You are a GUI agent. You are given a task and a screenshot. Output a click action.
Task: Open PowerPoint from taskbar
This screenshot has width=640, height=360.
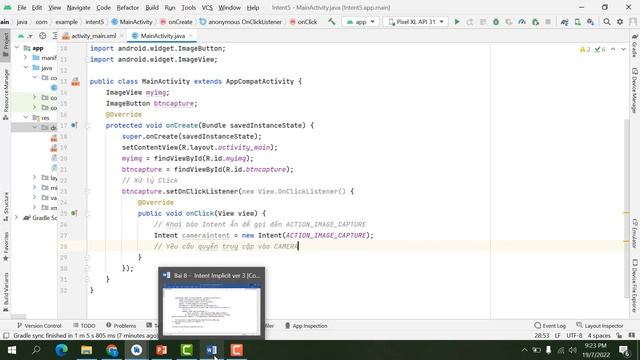click(x=162, y=350)
